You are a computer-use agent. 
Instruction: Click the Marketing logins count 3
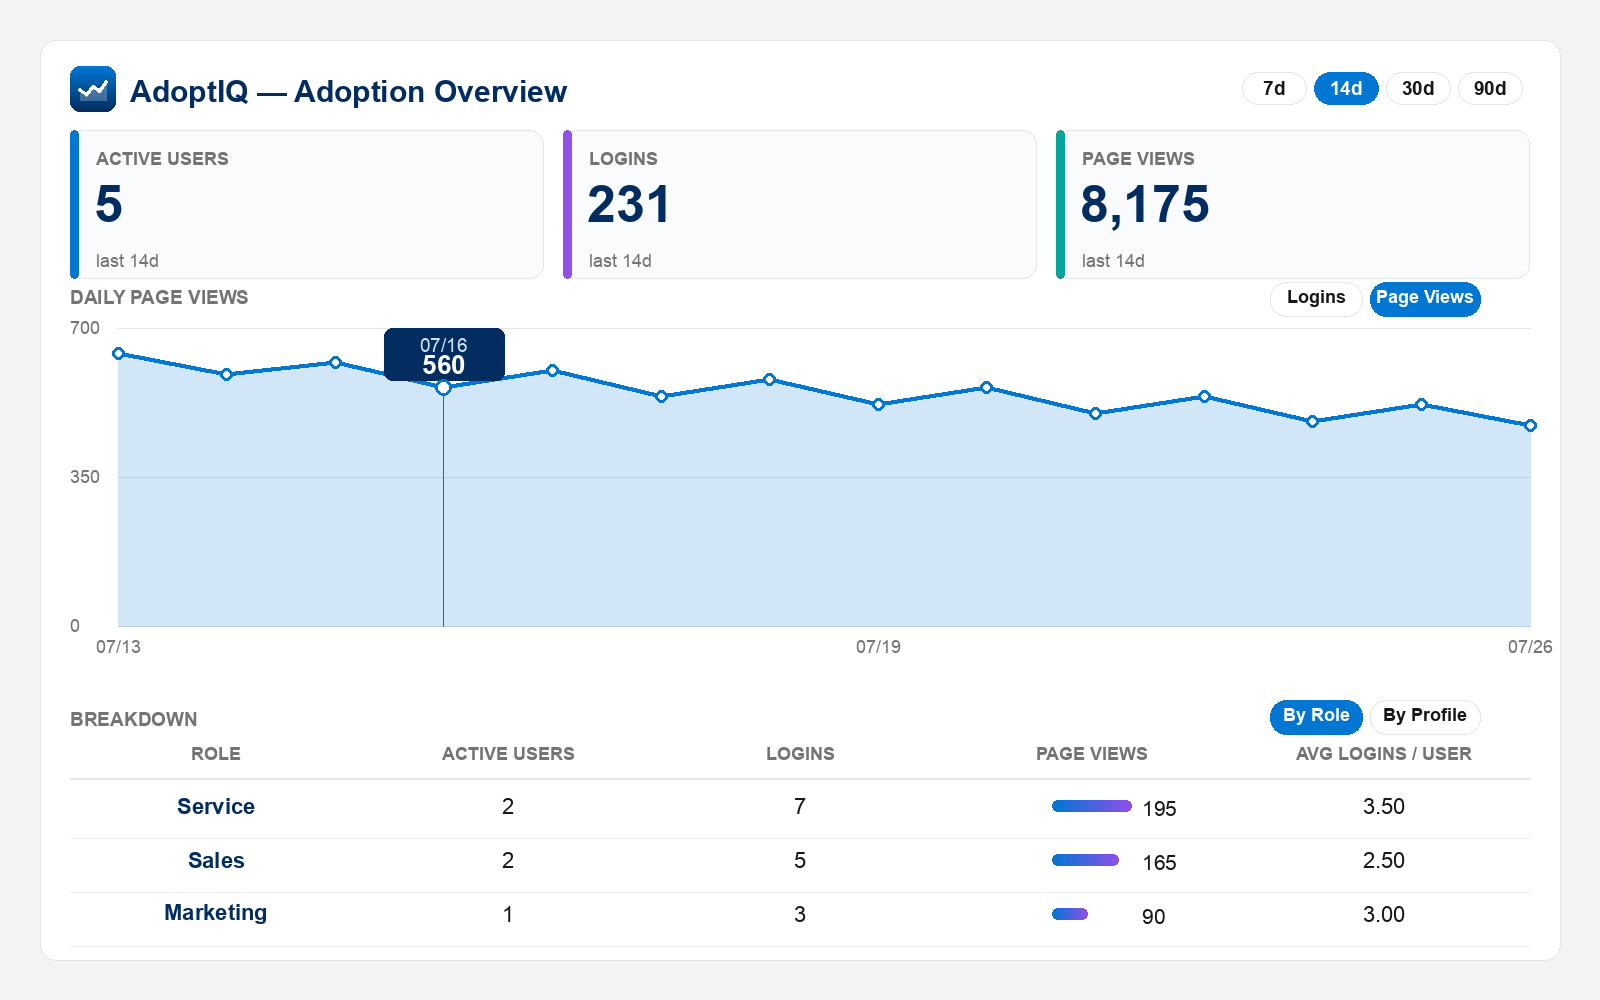click(800, 915)
